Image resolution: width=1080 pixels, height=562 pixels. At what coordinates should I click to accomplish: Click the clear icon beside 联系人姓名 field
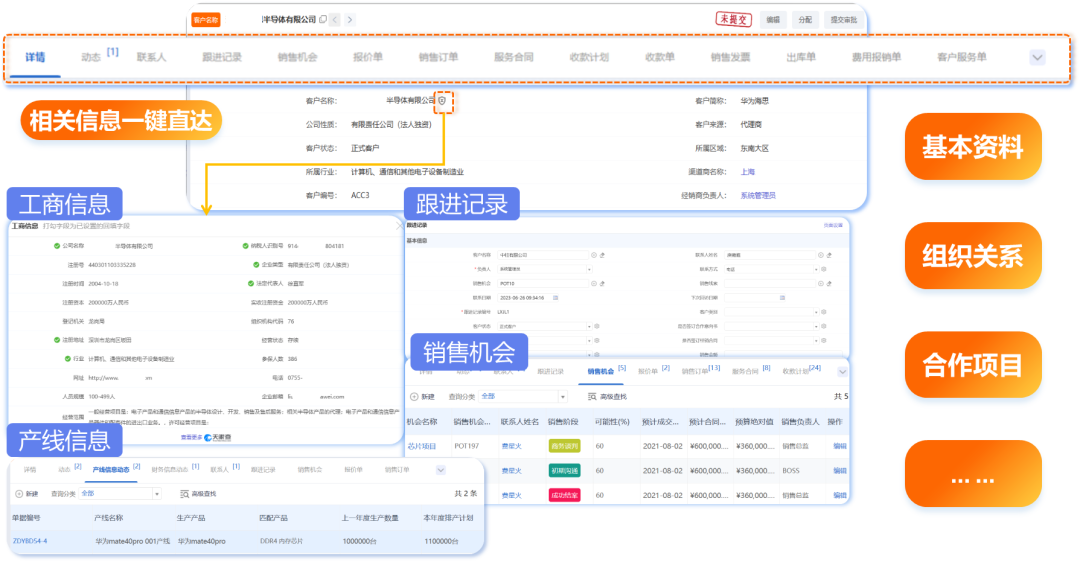pyautogui.click(x=829, y=255)
